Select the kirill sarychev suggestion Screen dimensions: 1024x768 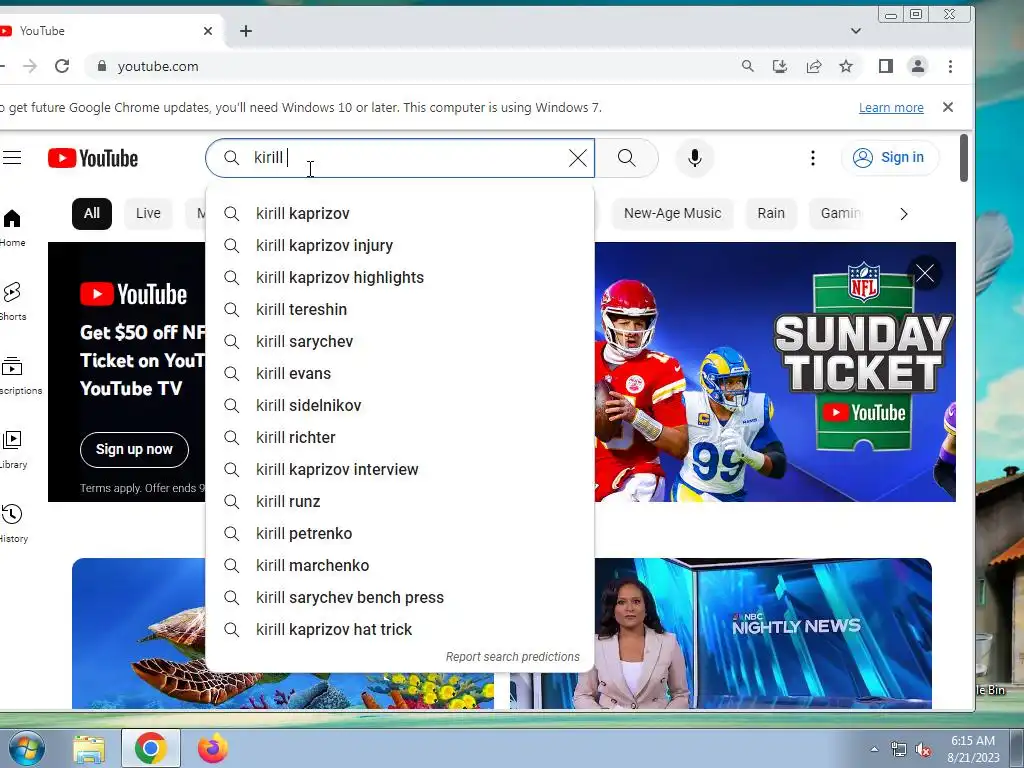[400, 342]
